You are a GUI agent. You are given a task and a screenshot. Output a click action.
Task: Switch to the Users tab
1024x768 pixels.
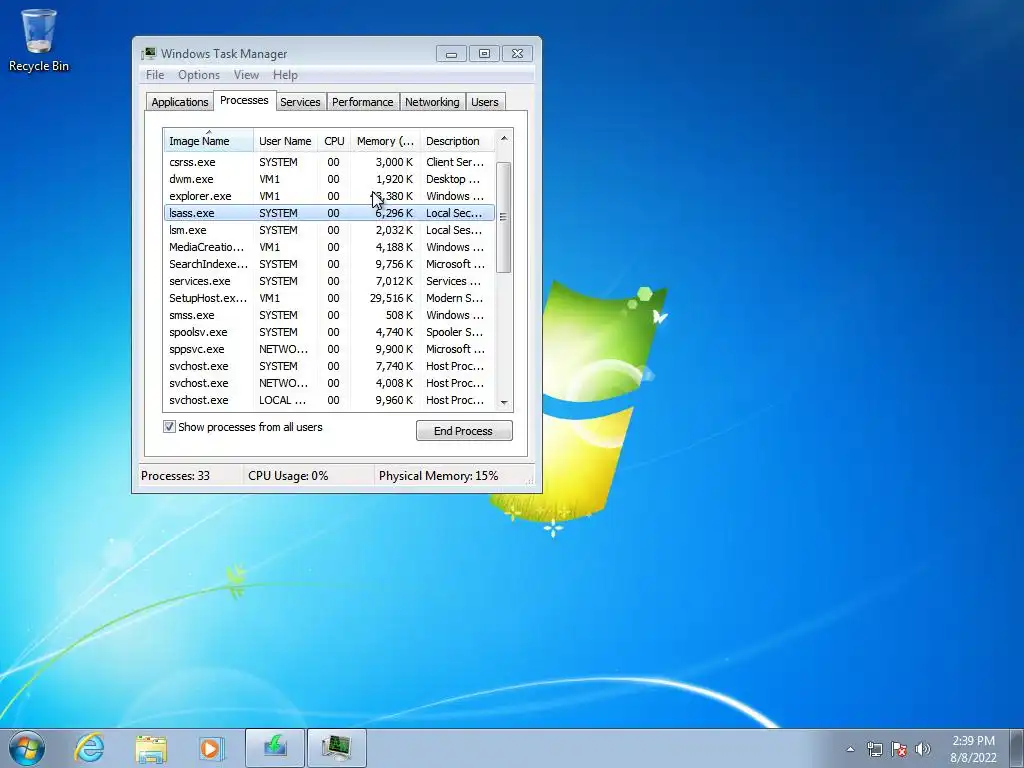point(485,102)
